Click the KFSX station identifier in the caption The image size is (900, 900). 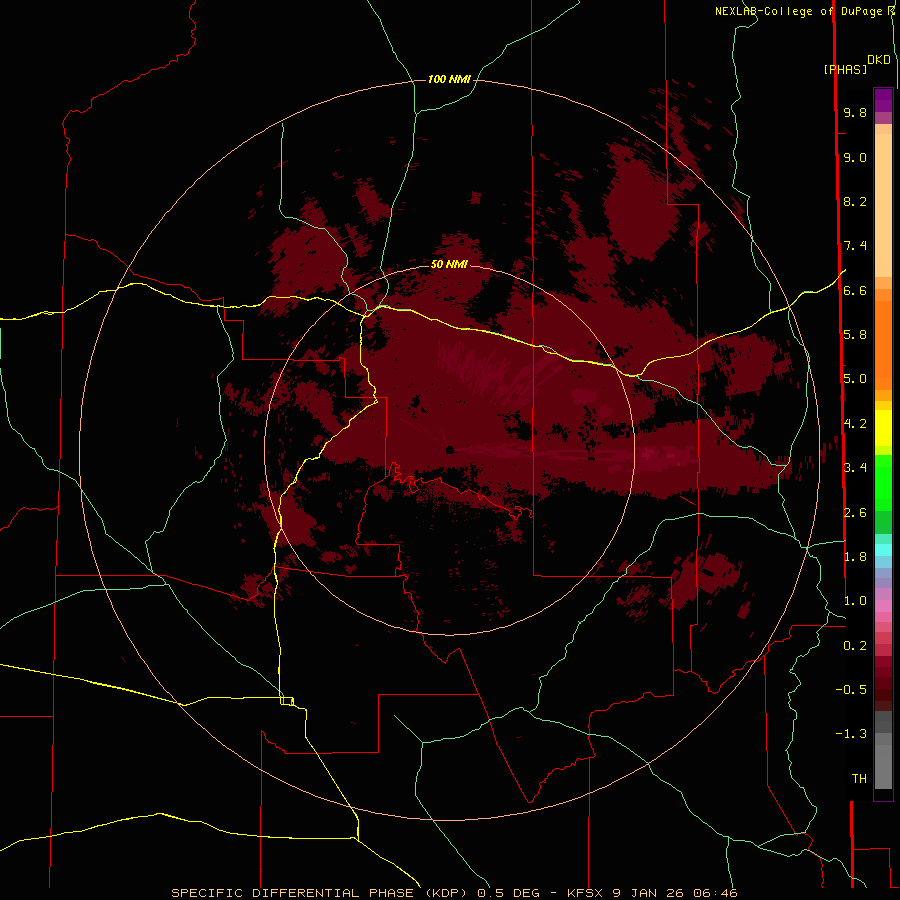click(x=585, y=893)
